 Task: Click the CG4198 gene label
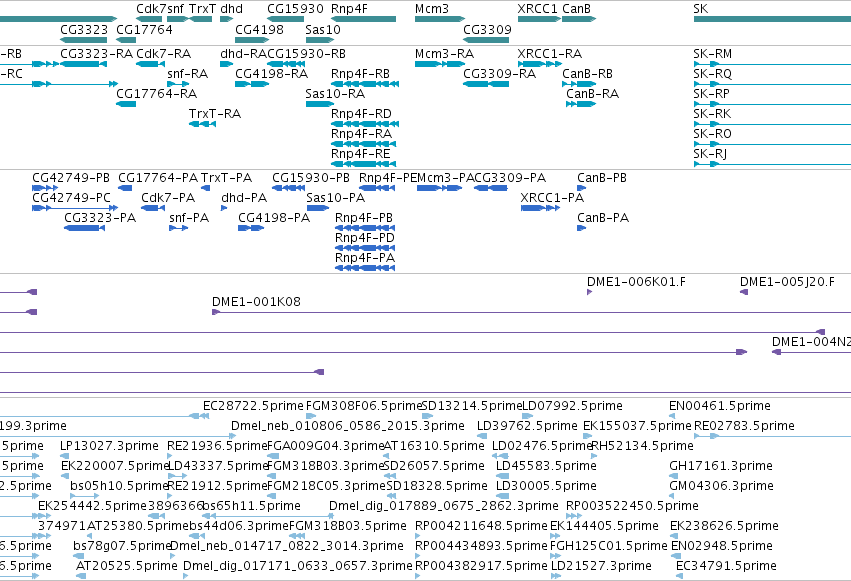coord(259,29)
